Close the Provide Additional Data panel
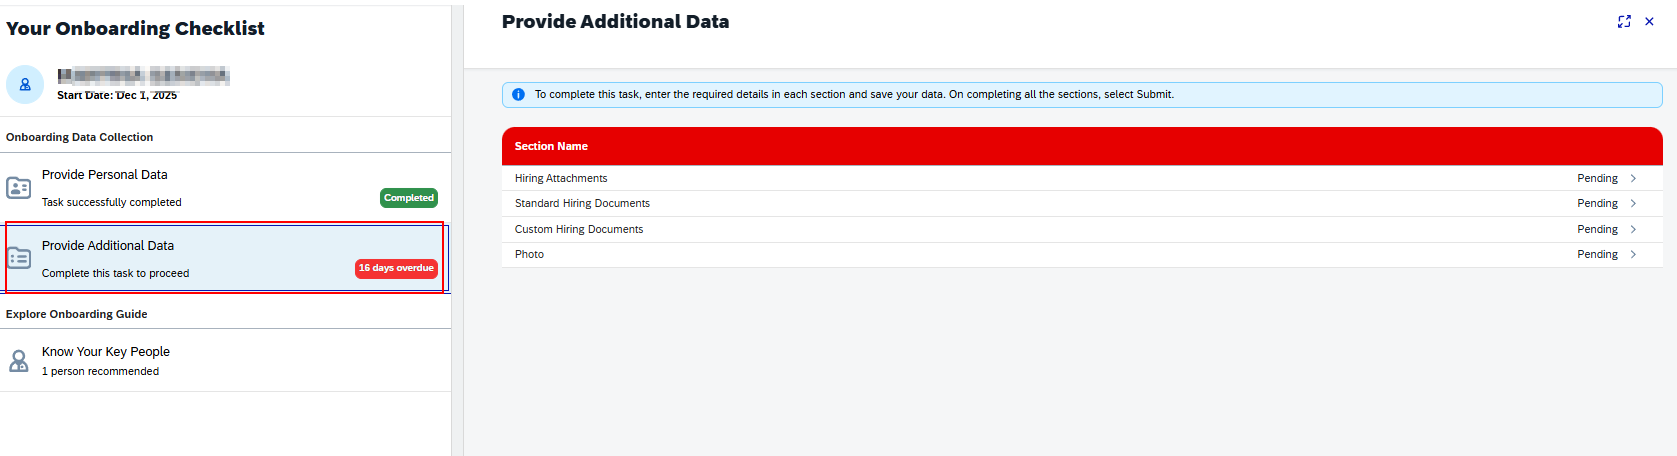 1649,22
